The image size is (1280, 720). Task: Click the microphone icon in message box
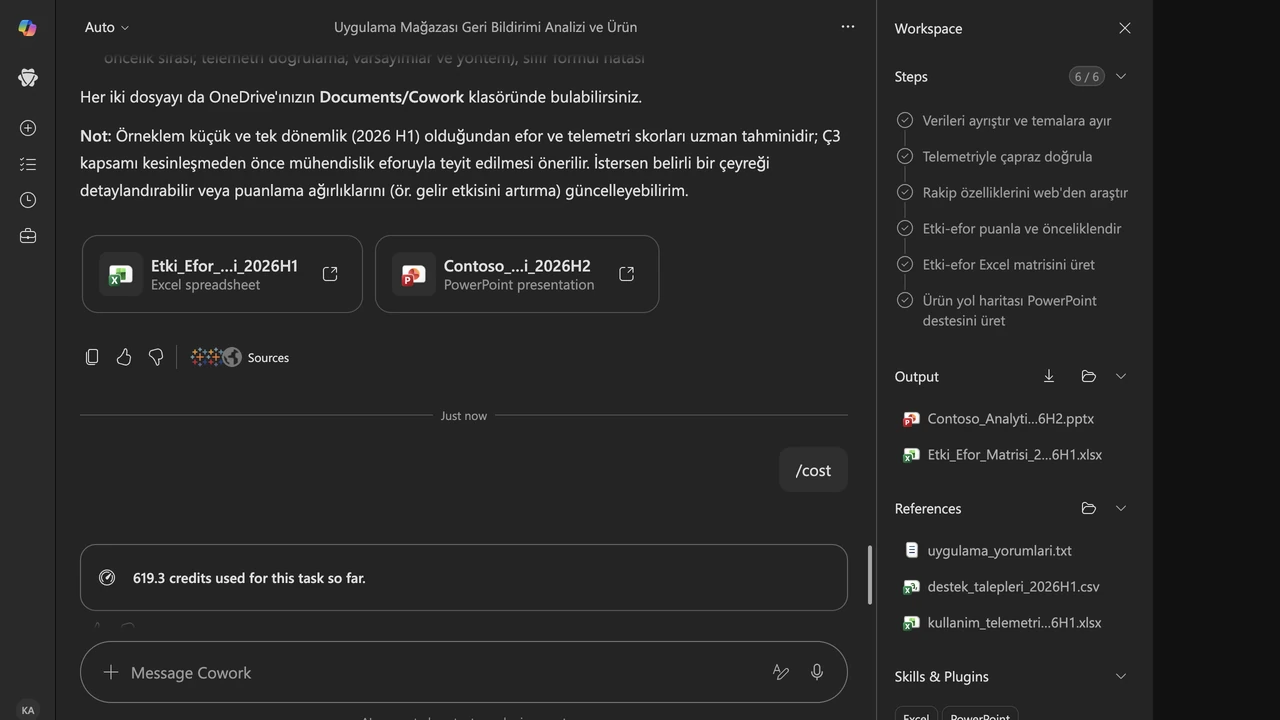click(817, 672)
